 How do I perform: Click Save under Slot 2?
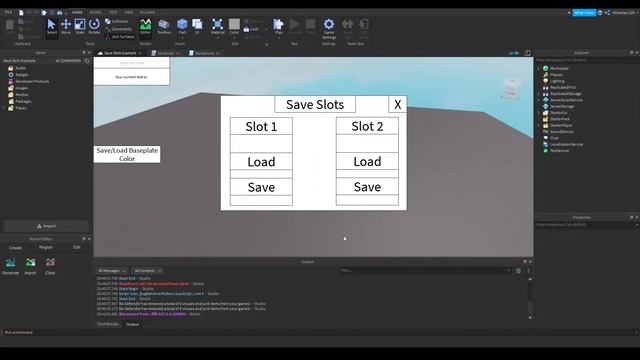click(x=367, y=187)
